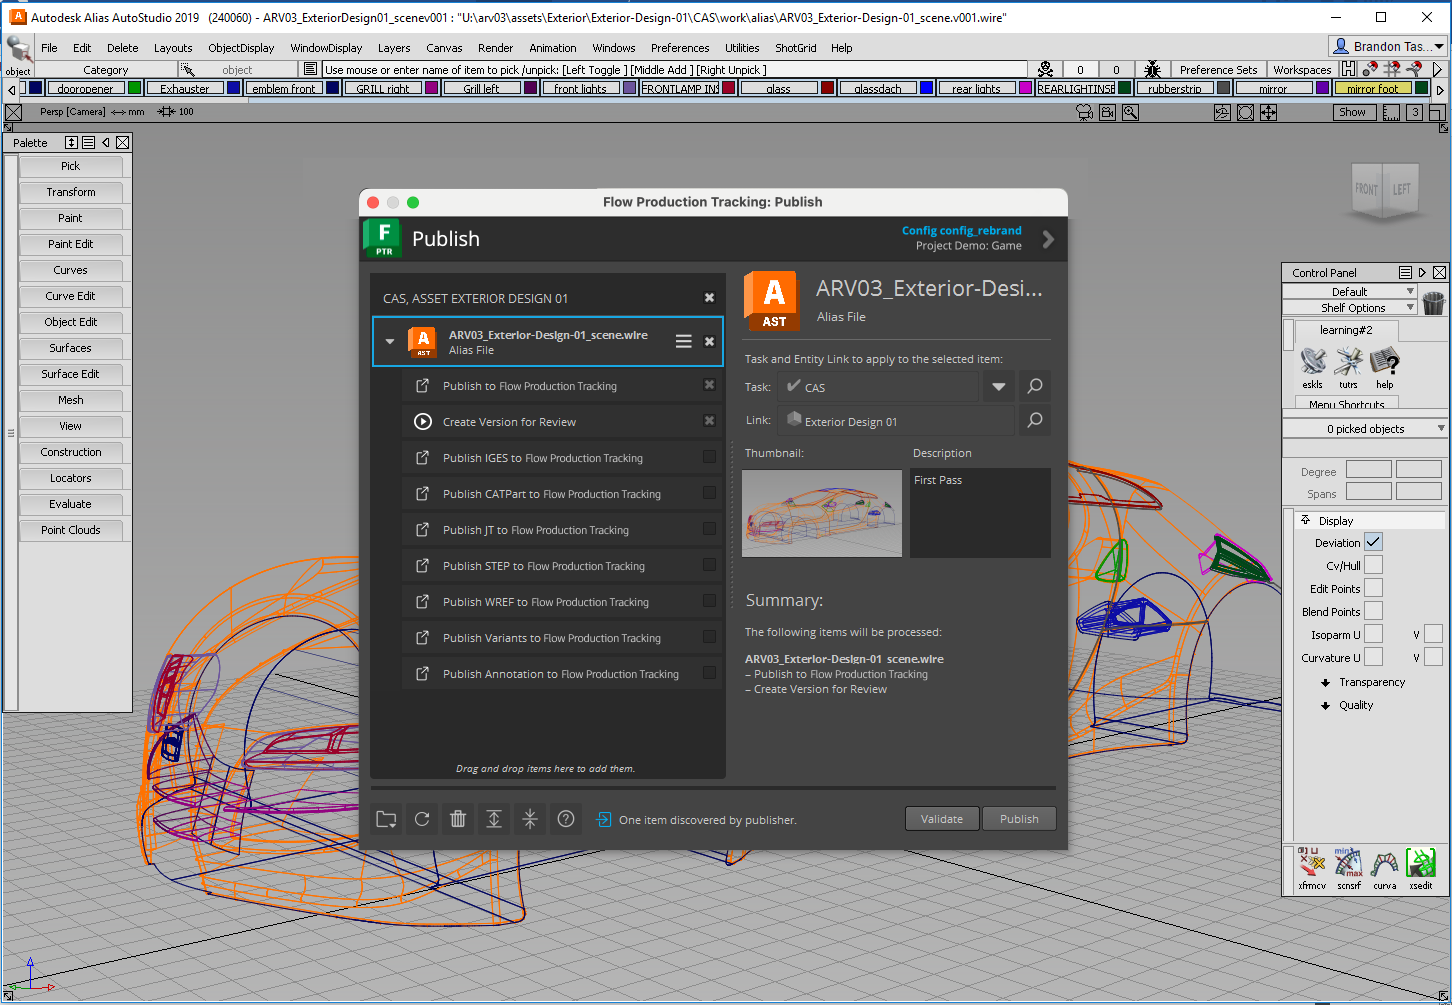This screenshot has height=1005, width=1452.
Task: Click the collapse all items icon
Action: 530,819
